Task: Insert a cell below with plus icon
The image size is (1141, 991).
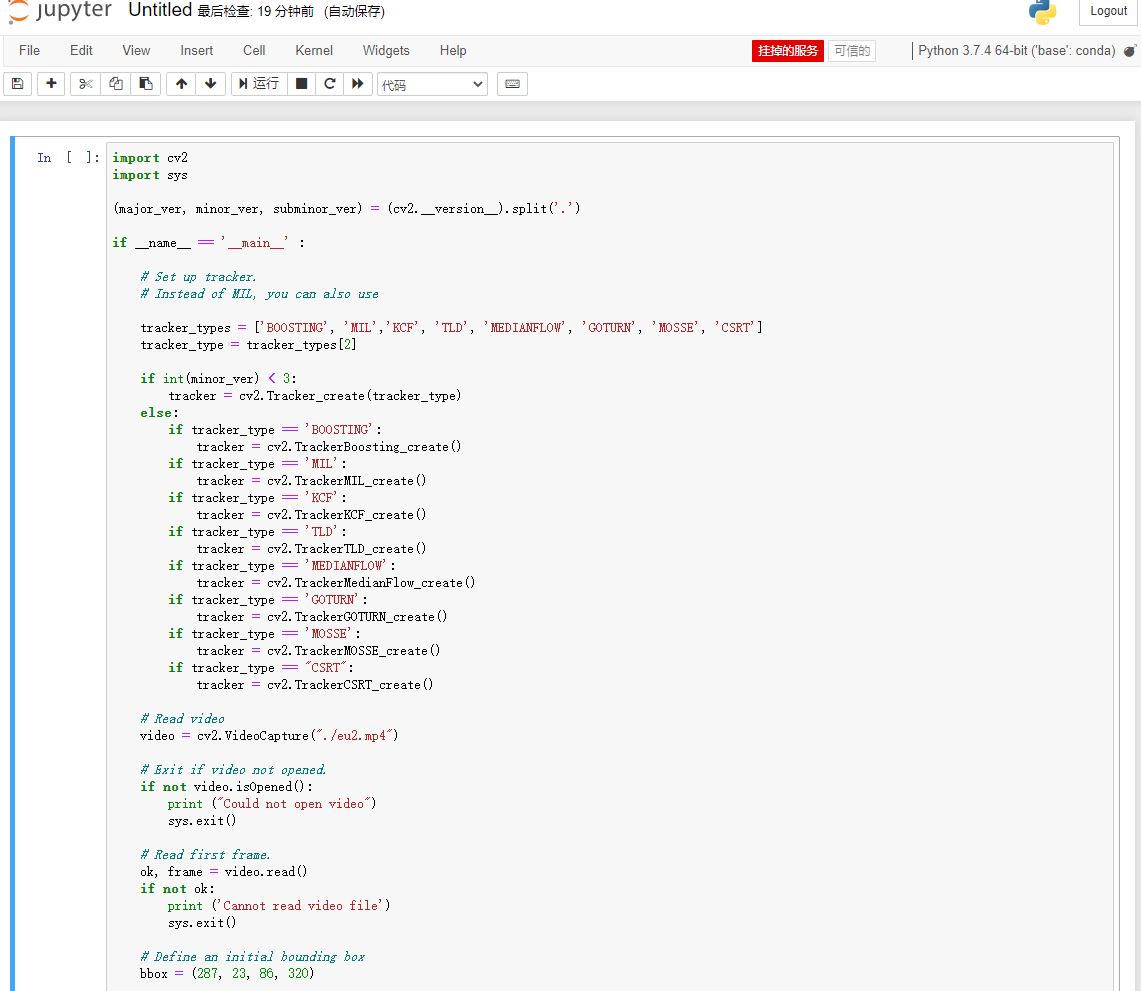Action: tap(51, 84)
